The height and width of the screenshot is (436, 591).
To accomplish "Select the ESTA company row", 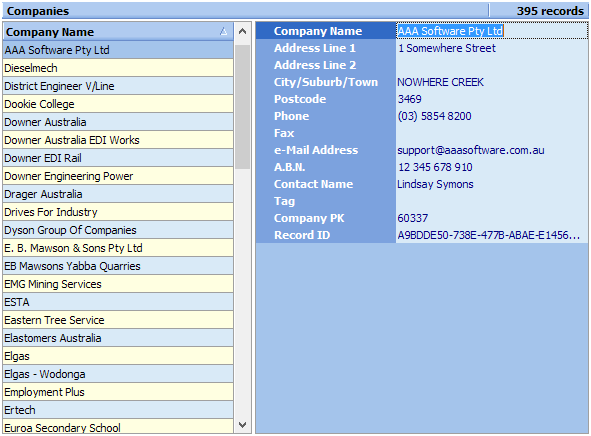I will click(118, 302).
